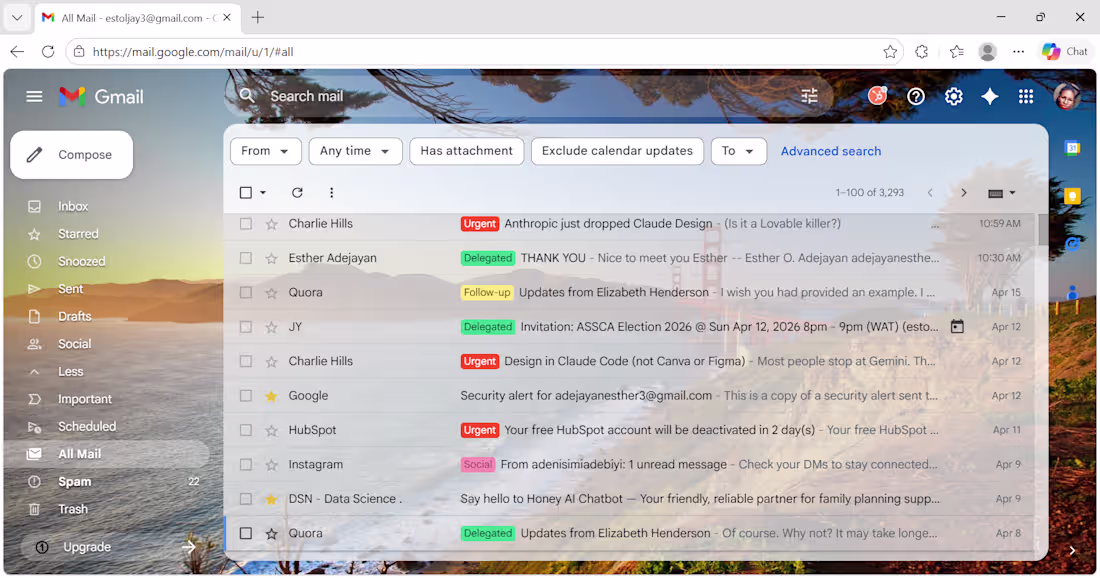Click the calendar invite icon on JY email

[958, 326]
